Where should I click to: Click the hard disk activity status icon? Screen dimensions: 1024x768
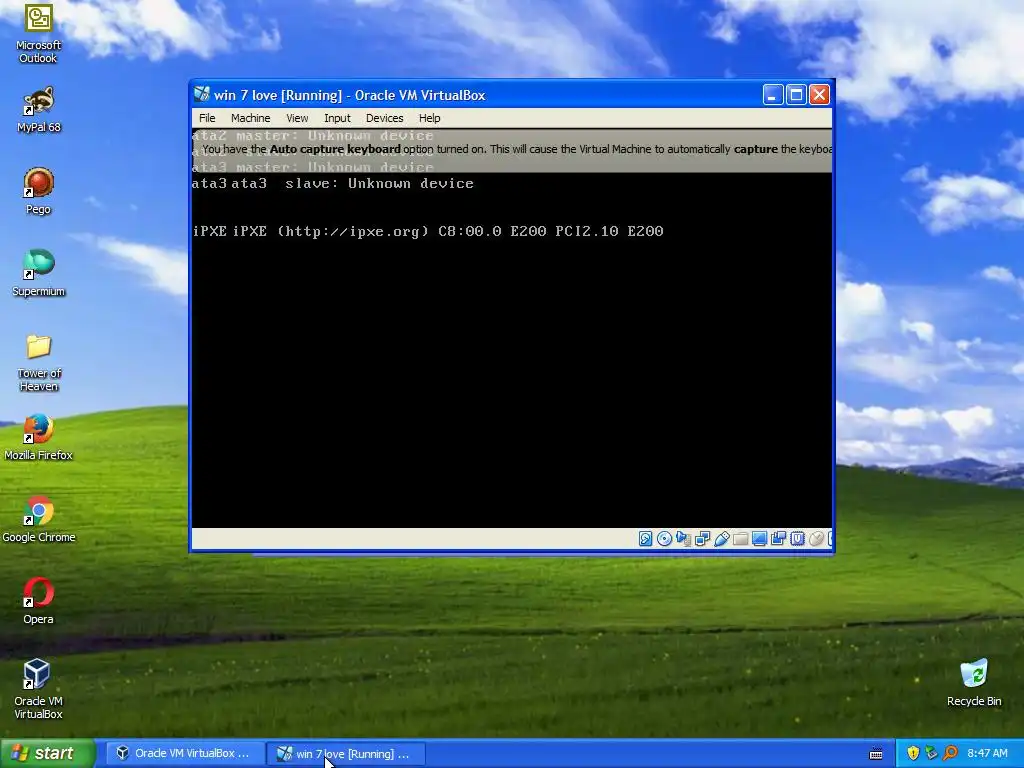(x=645, y=539)
